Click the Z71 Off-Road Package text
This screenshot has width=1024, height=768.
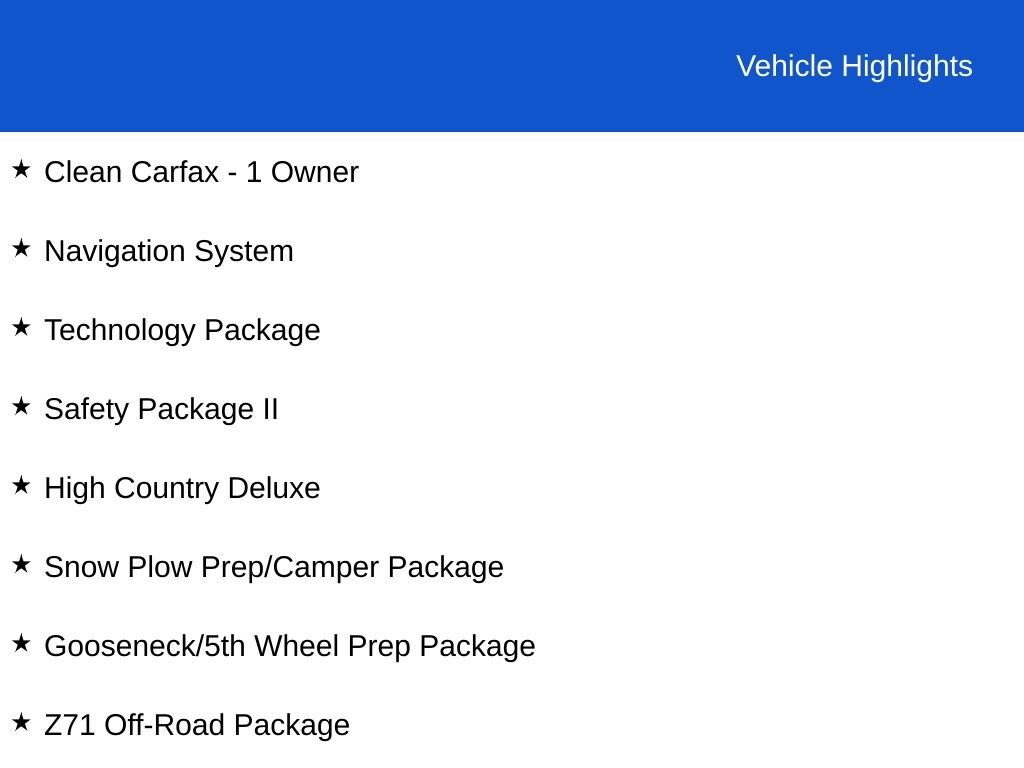click(x=197, y=725)
